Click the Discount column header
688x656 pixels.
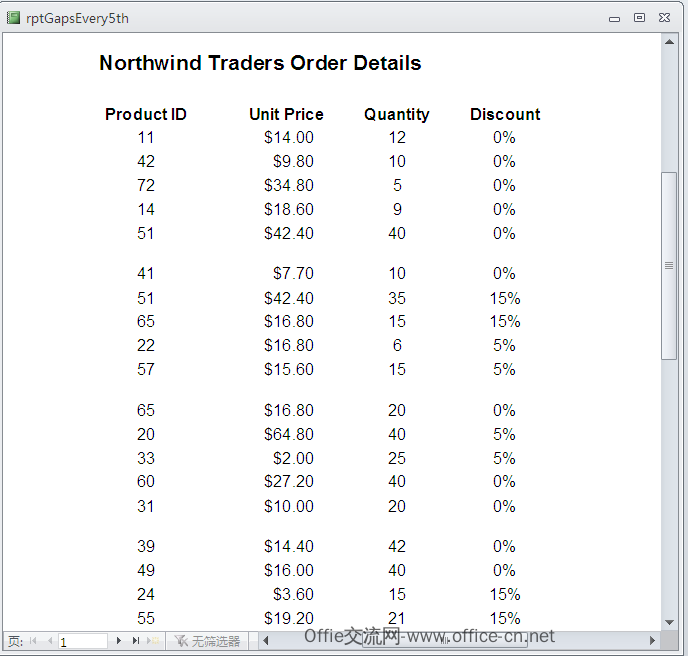point(505,115)
